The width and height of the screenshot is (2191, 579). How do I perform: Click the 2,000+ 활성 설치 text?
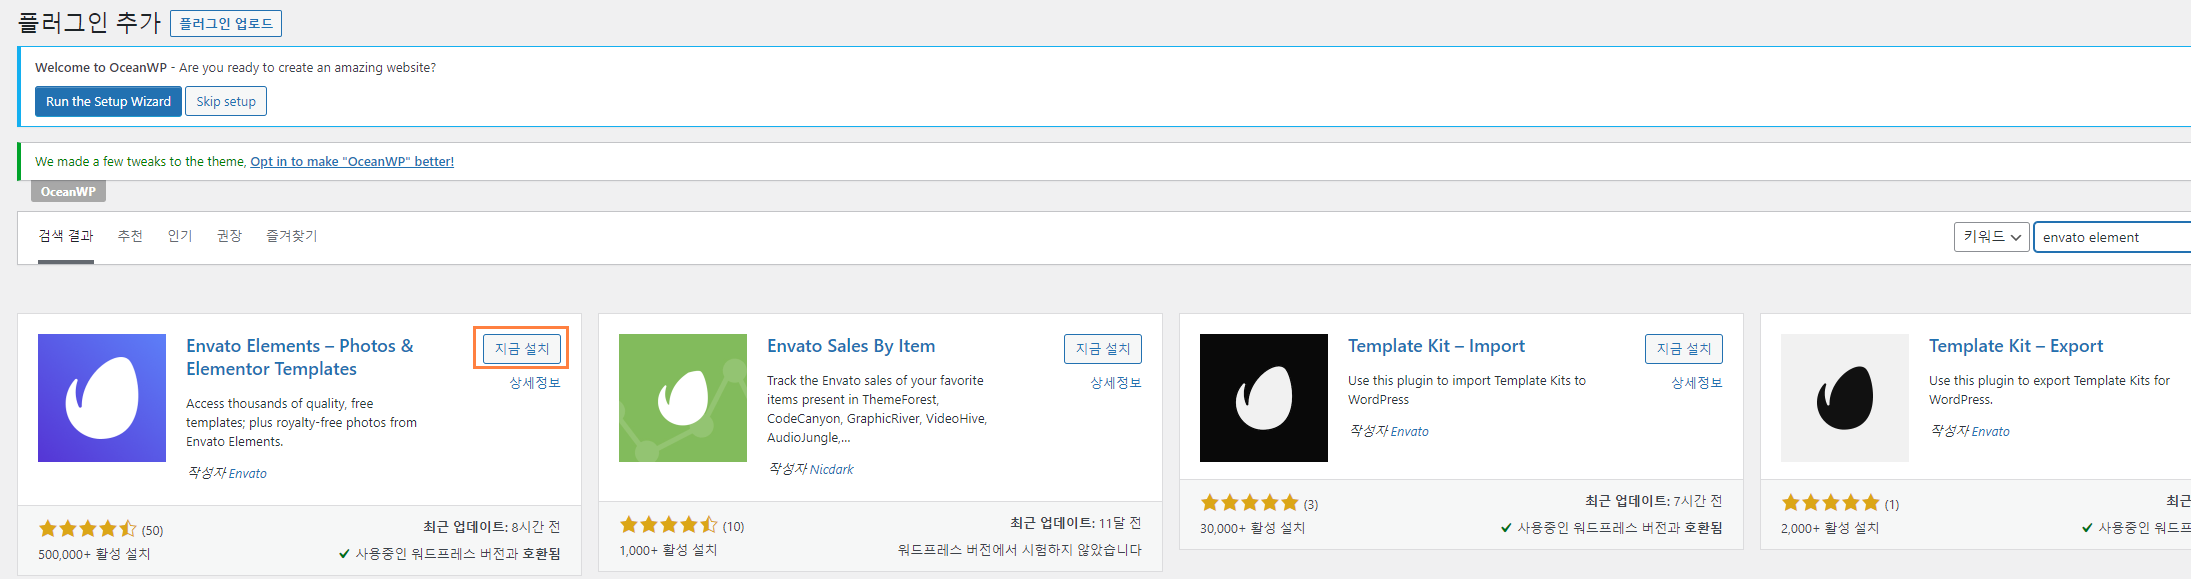click(x=1830, y=528)
